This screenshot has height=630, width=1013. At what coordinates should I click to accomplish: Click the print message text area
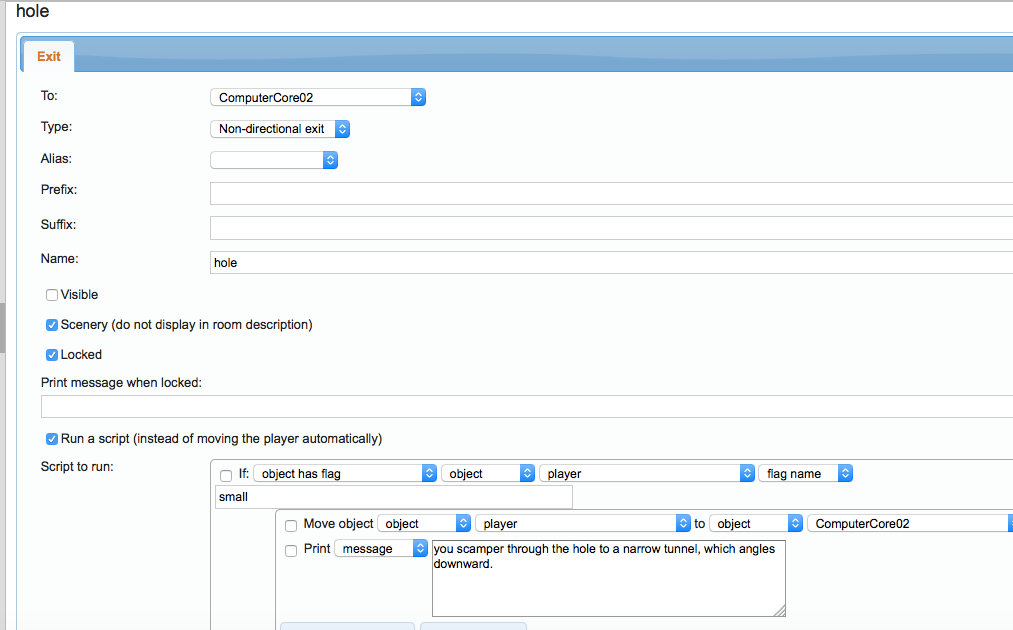point(607,578)
